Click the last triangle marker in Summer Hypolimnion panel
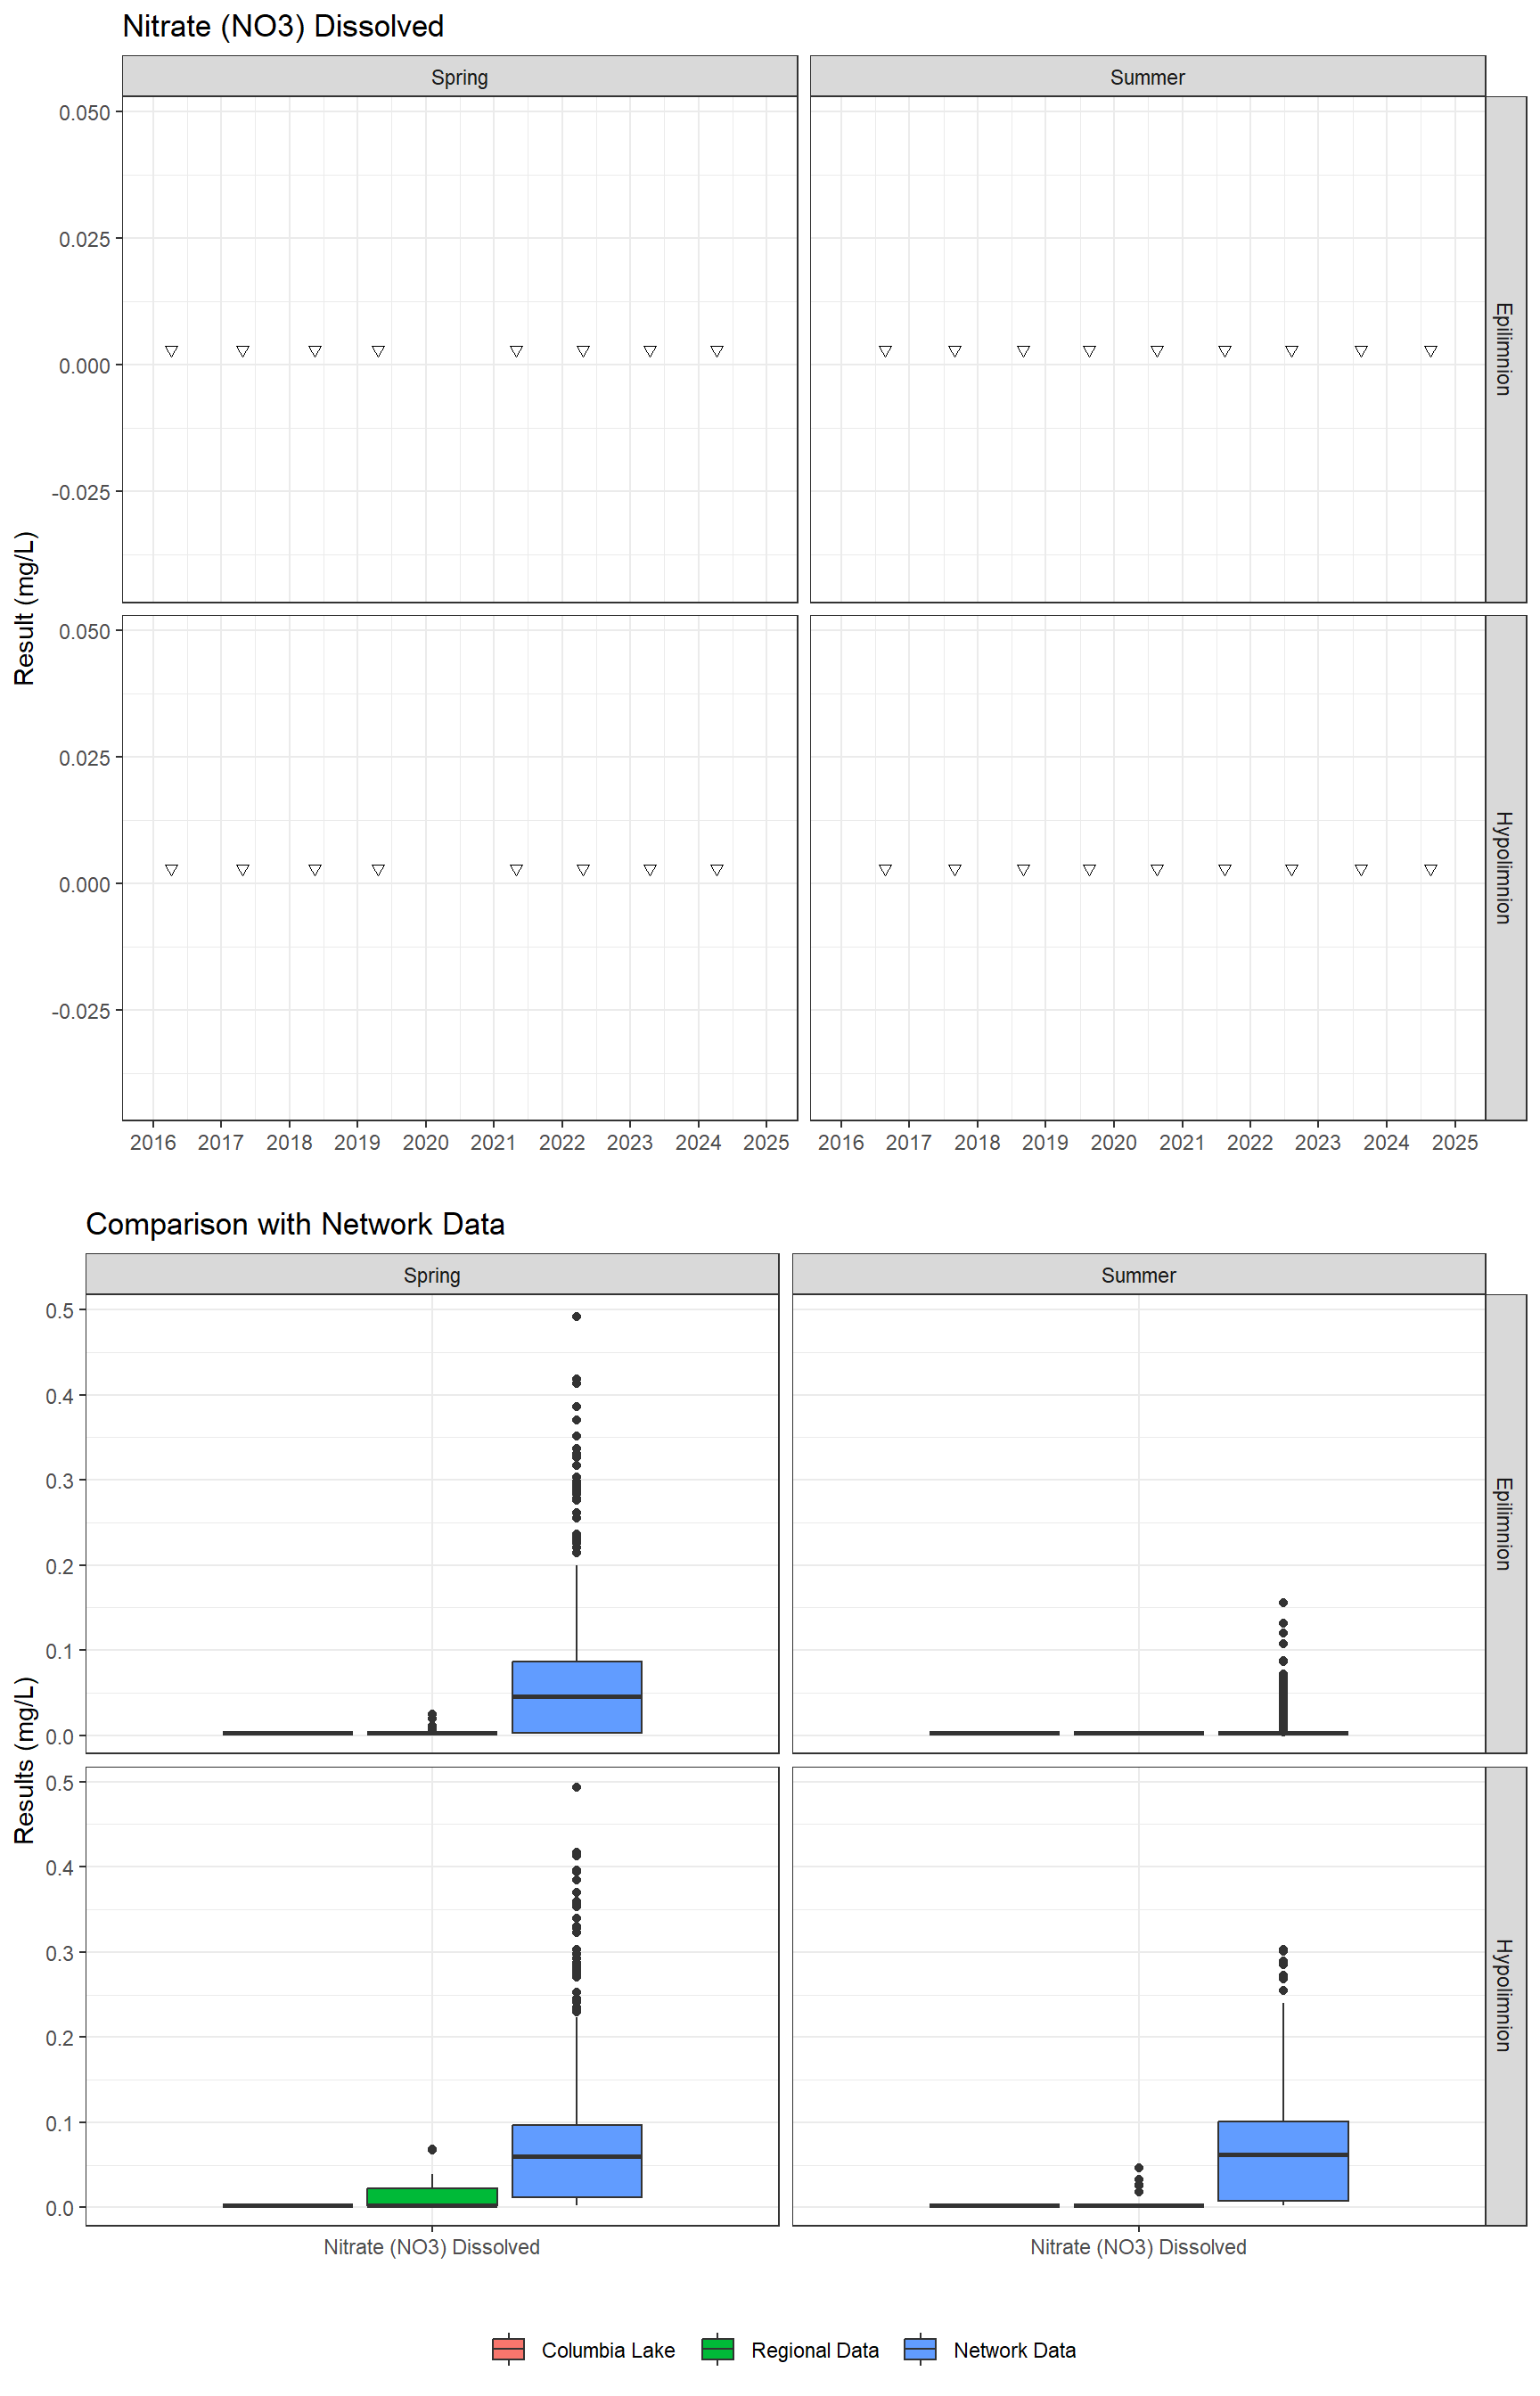Screen dimensions: 1540x2396 coord(1430,870)
